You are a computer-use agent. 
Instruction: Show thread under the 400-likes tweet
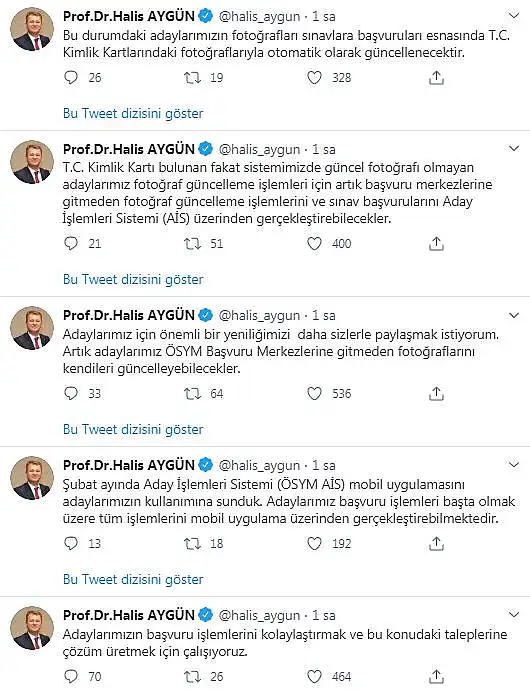click(133, 279)
